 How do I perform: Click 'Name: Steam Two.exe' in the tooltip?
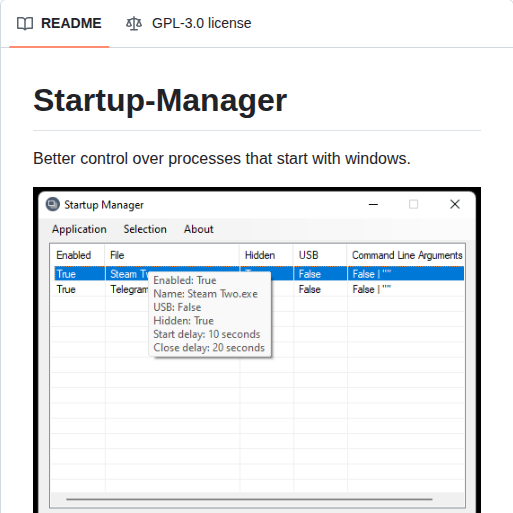pos(205,294)
